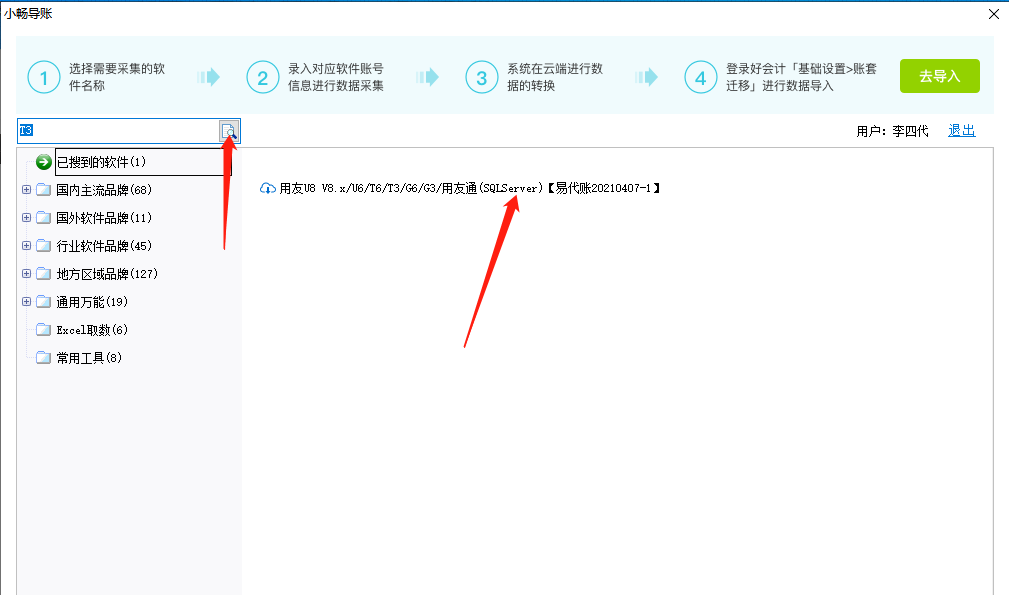1009x595 pixels.
Task: Click the green arrow icon beside 已搜到的软件
Action: click(40, 161)
